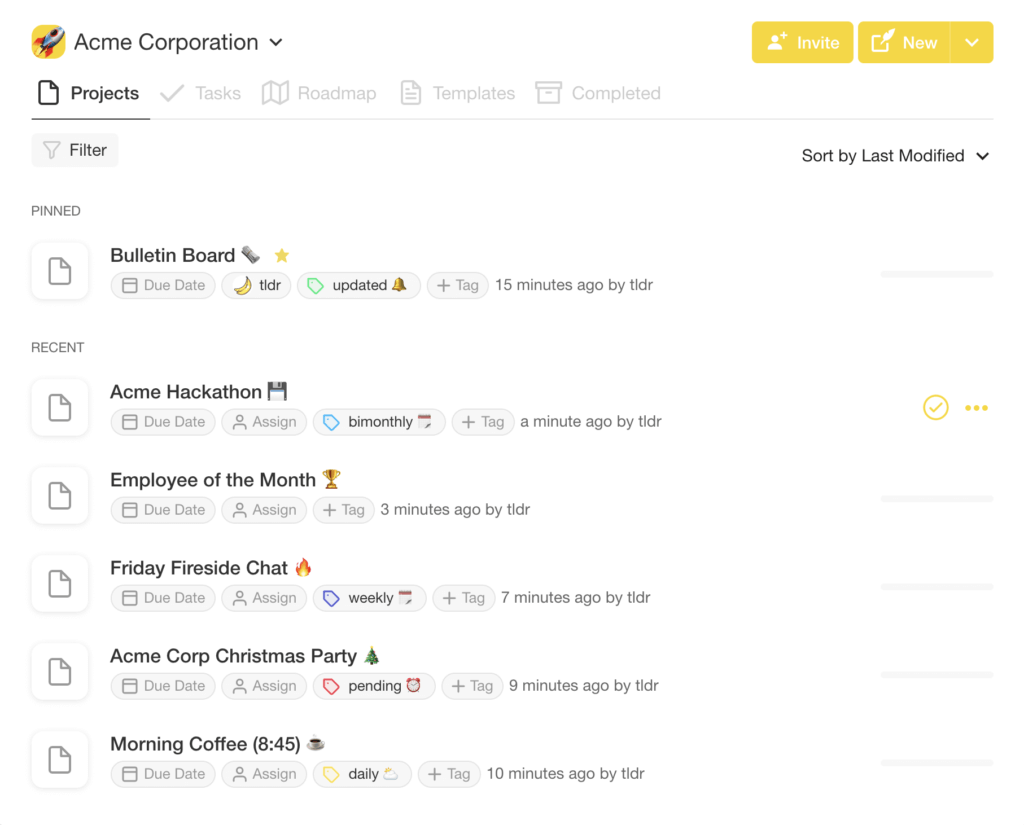Open the Filter button
Viewport: 1024px width, 825px height.
click(75, 150)
